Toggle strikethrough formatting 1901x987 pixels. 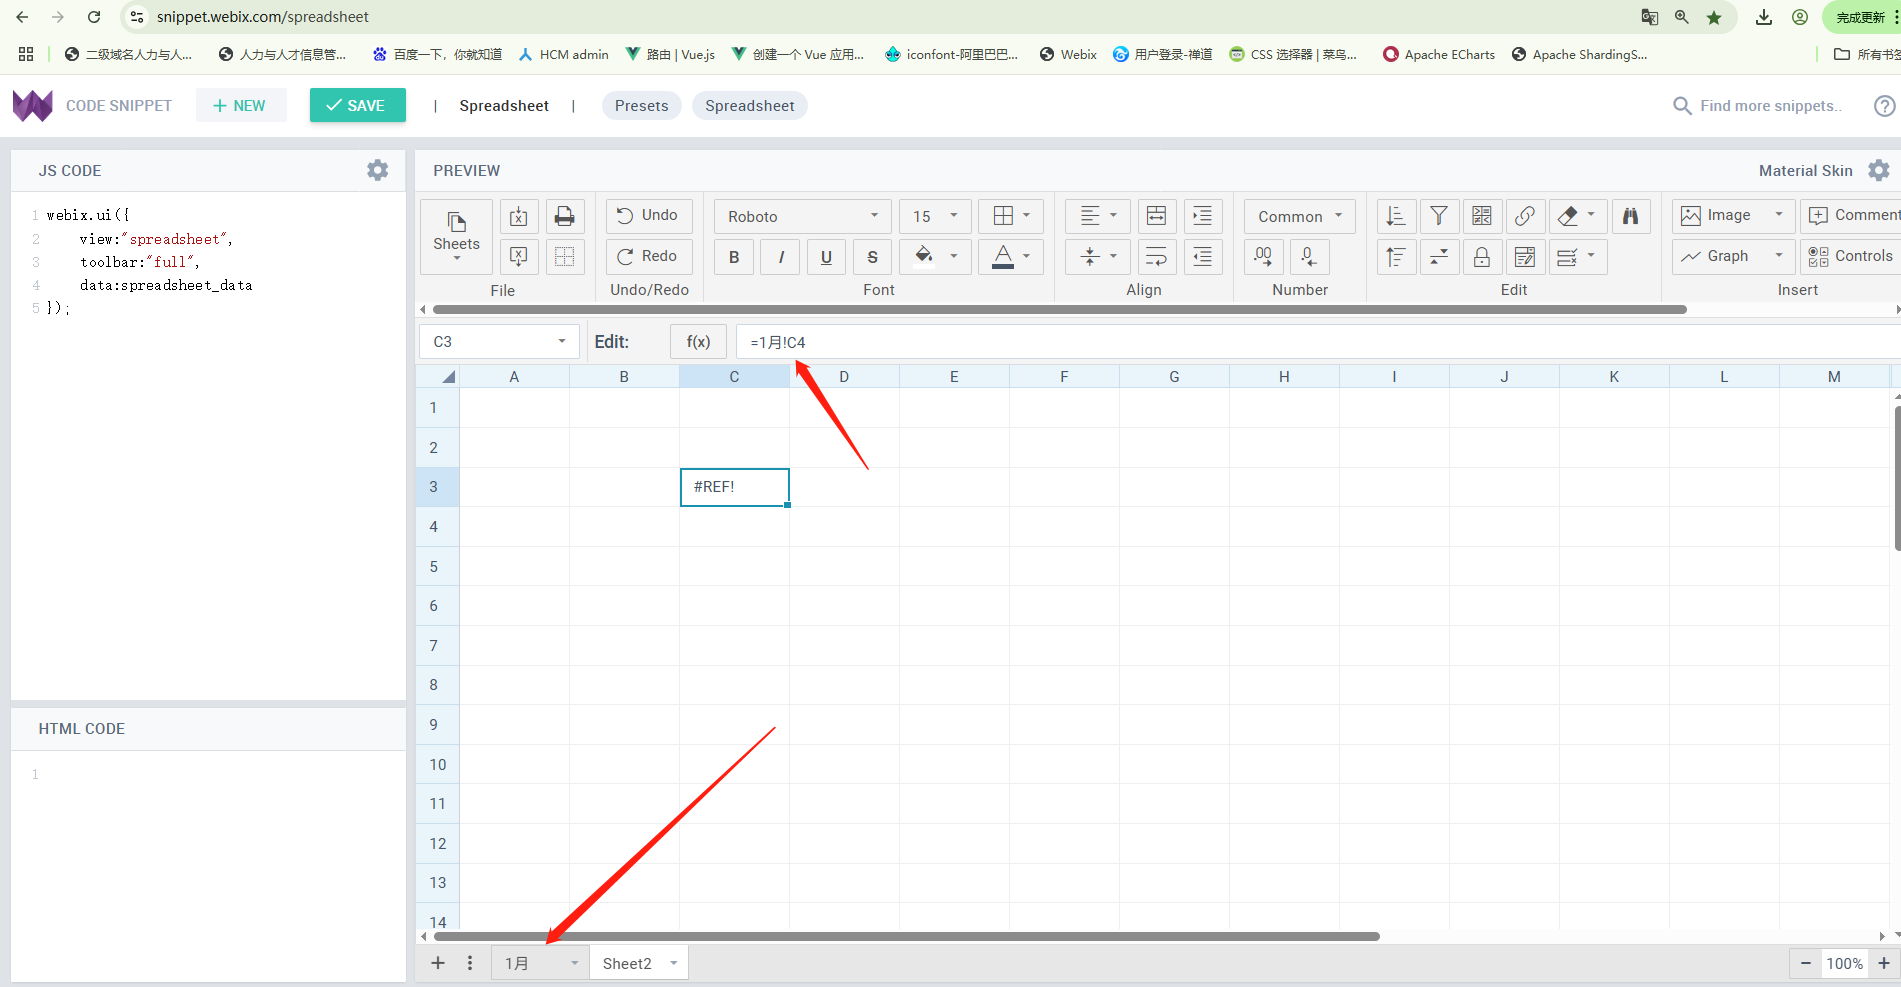[x=872, y=257]
